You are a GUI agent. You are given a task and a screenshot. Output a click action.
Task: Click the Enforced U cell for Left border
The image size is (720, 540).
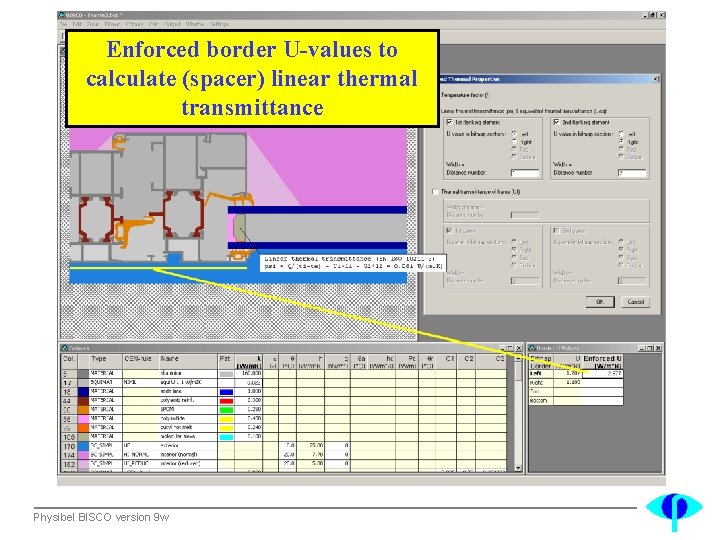[x=602, y=374]
